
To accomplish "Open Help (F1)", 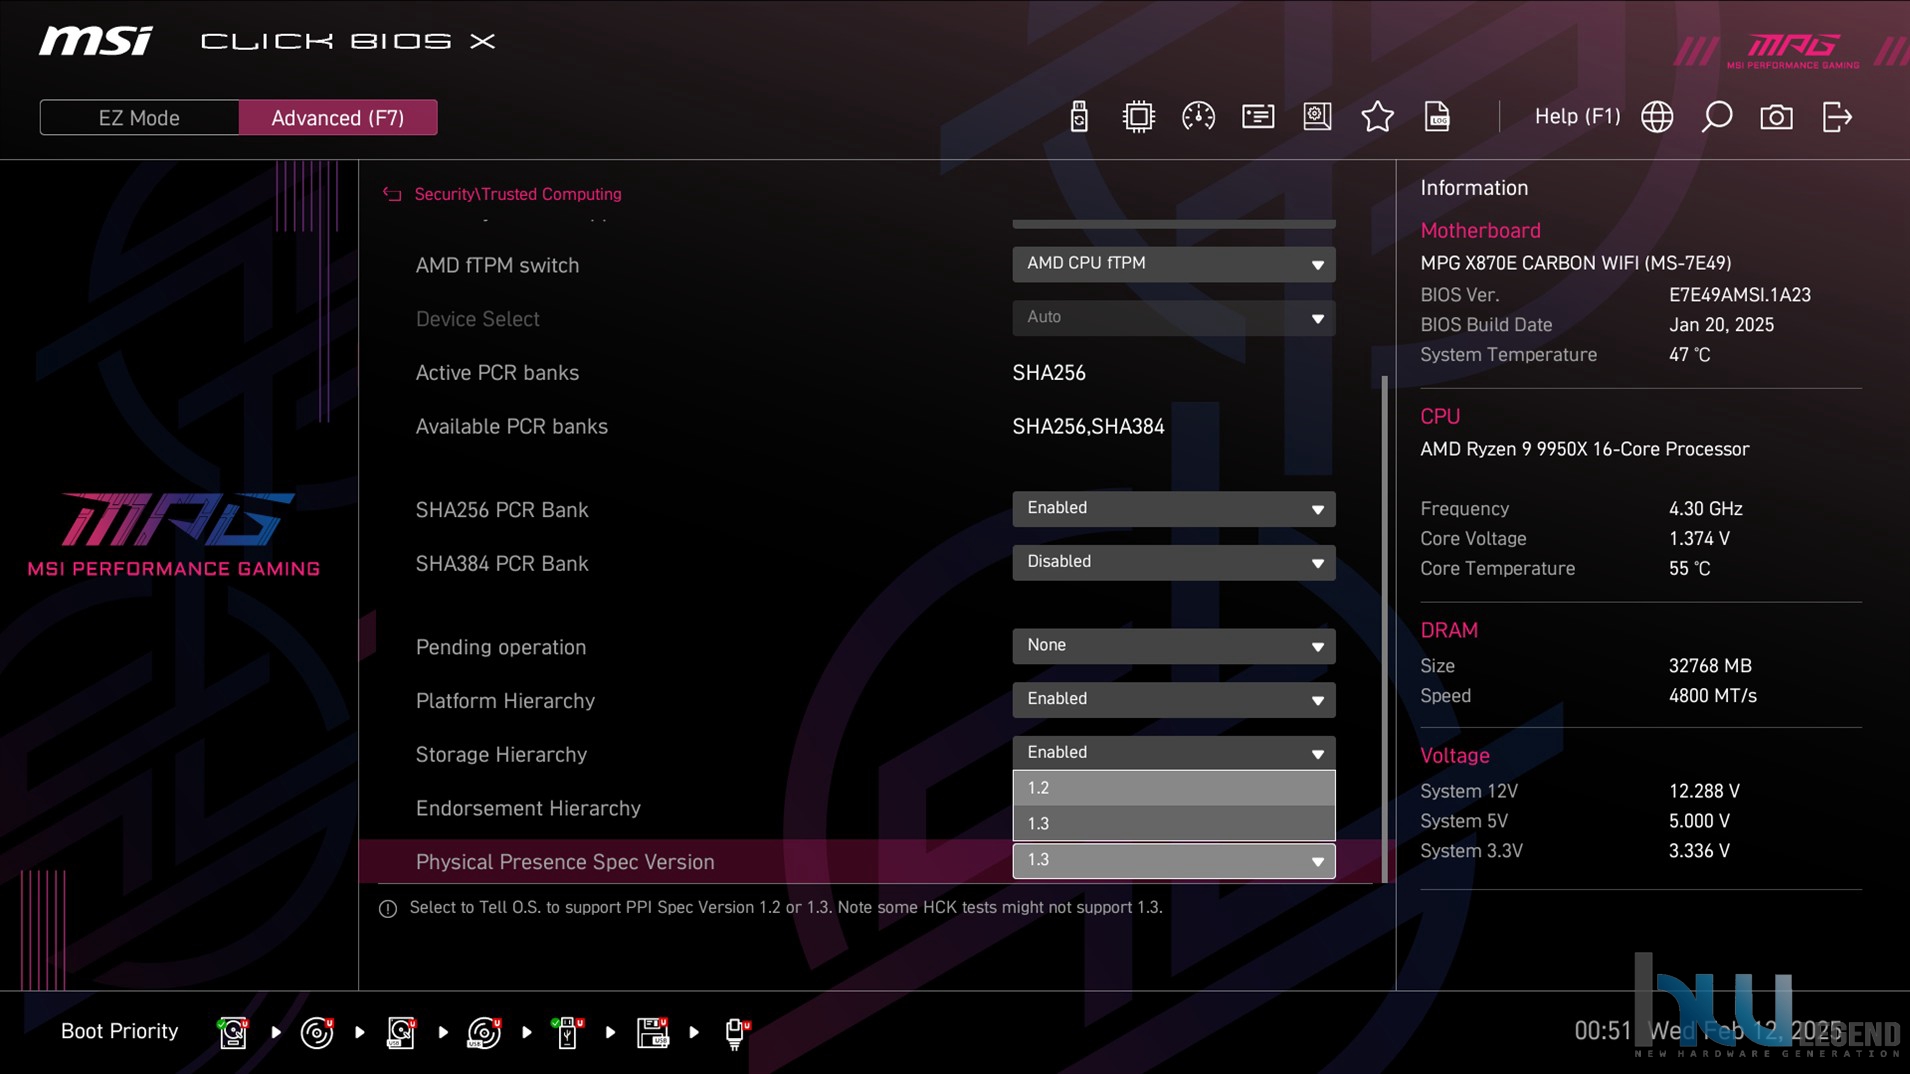I will pos(1577,116).
